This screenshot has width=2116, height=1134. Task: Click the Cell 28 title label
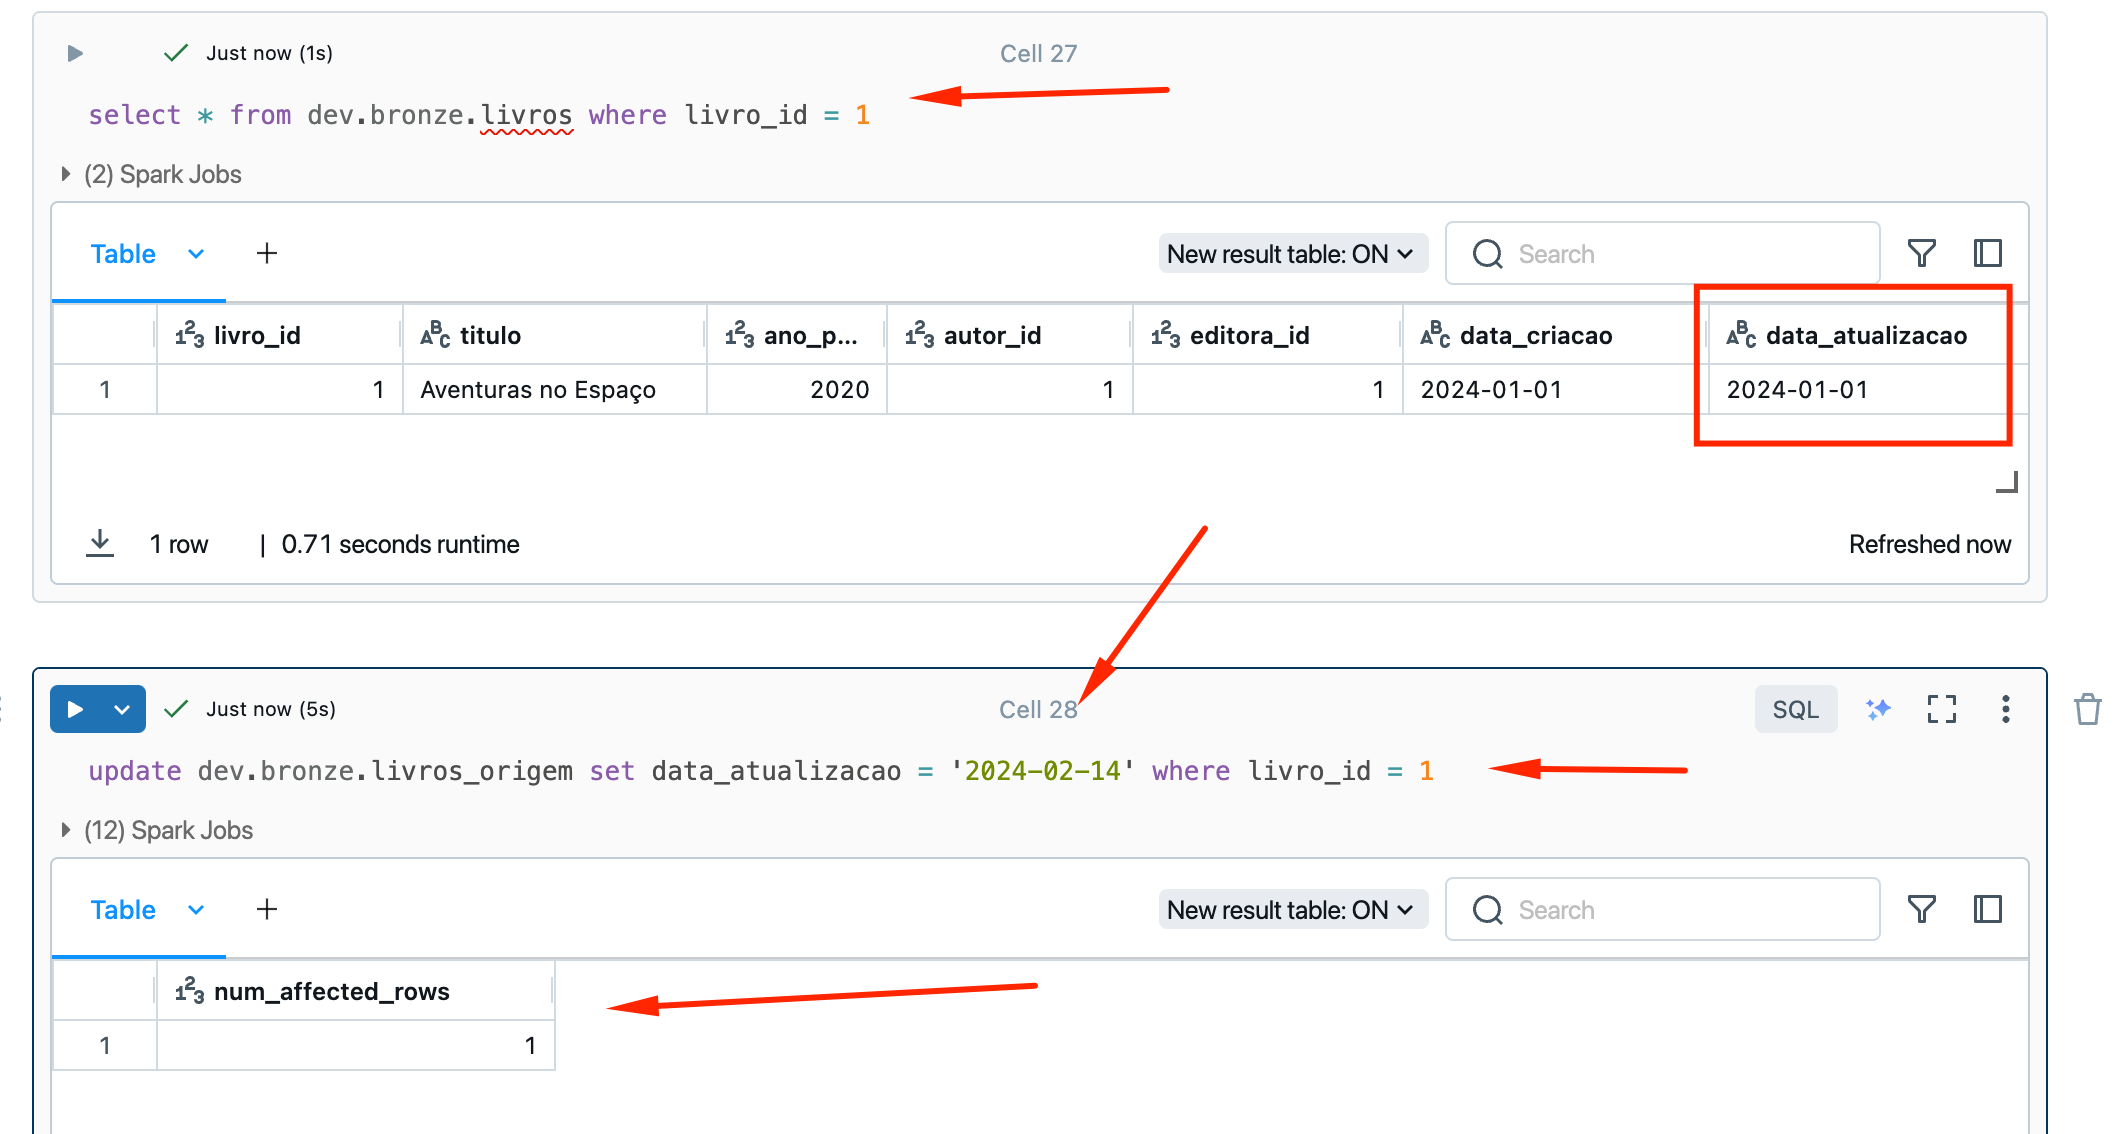(x=1038, y=709)
